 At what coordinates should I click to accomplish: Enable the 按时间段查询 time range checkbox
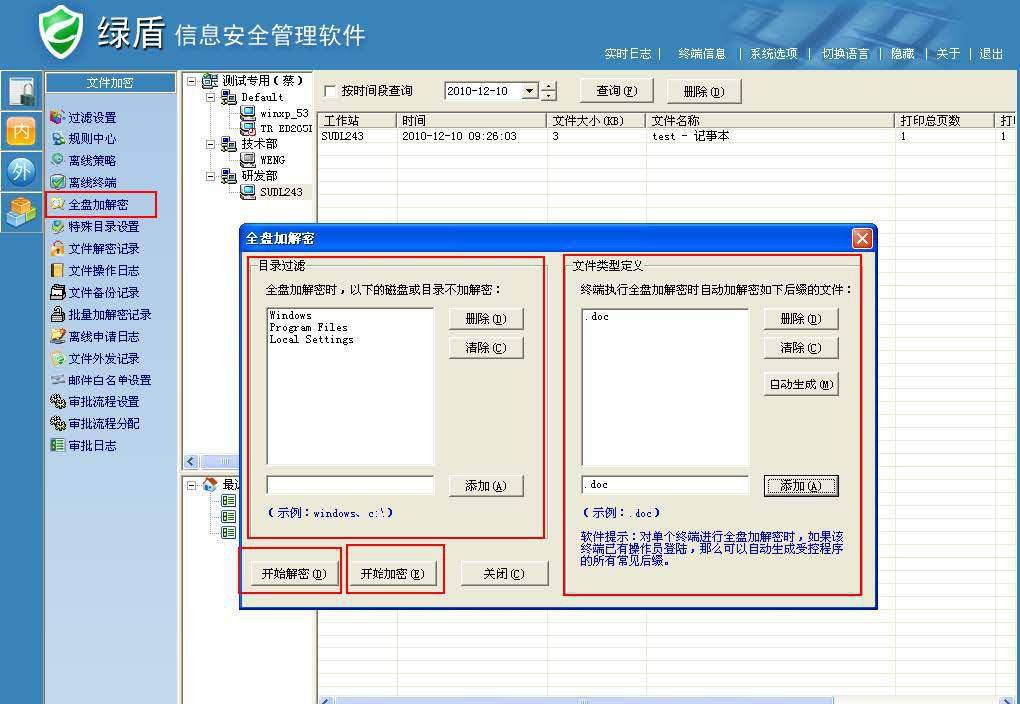330,91
